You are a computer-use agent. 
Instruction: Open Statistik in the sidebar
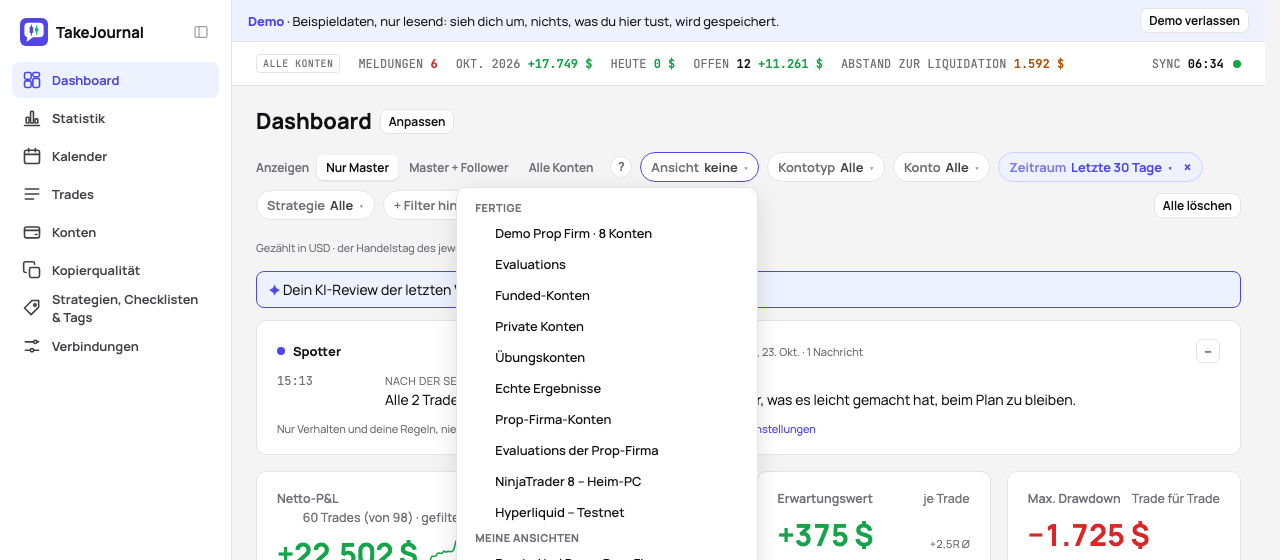pos(115,118)
